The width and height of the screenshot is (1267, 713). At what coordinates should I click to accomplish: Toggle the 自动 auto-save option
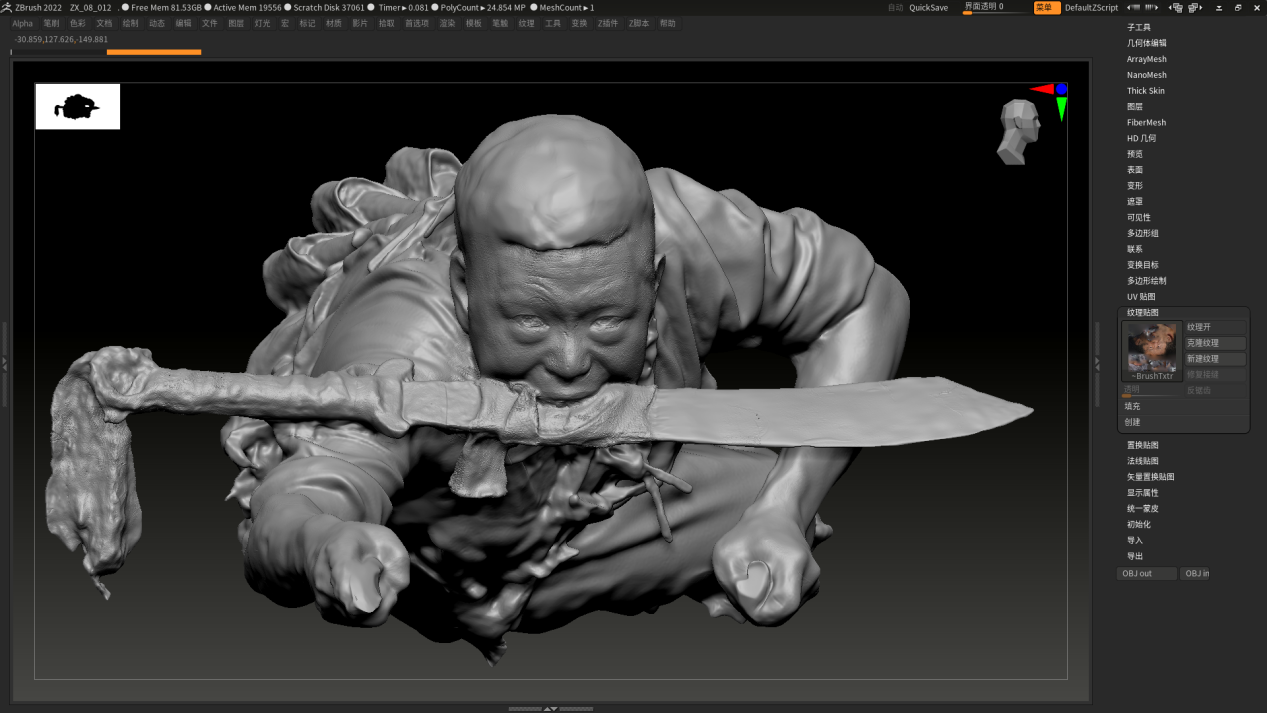(895, 7)
